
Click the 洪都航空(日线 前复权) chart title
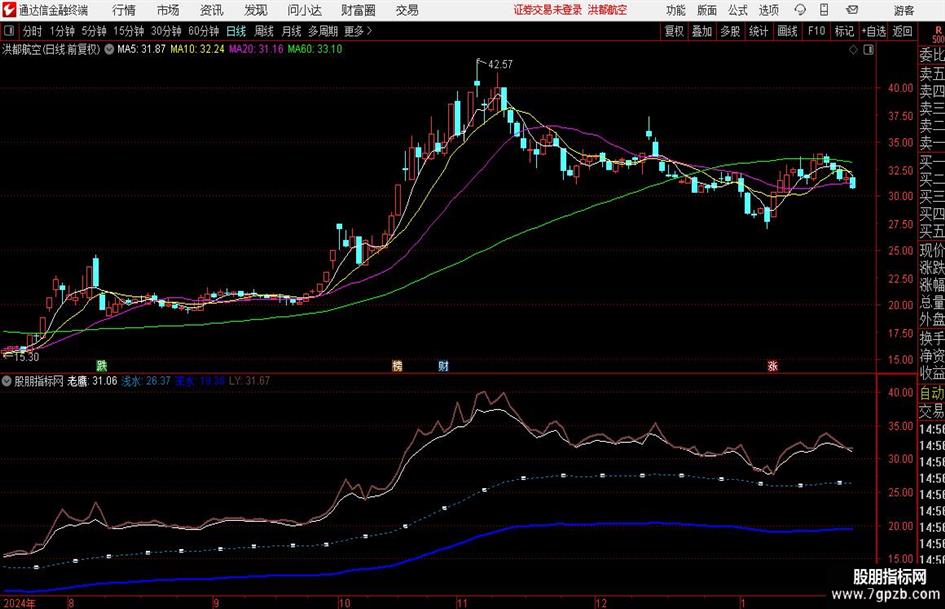click(x=51, y=49)
